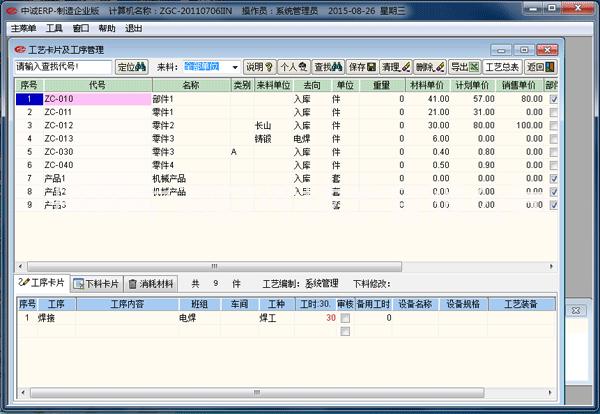
Task: Click the red 30 work hours value
Action: [x=331, y=318]
